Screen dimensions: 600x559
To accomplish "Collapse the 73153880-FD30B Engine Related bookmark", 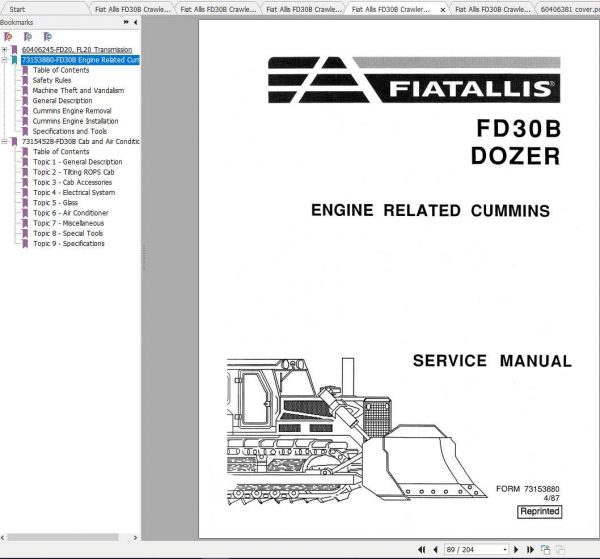I will click(x=5, y=60).
